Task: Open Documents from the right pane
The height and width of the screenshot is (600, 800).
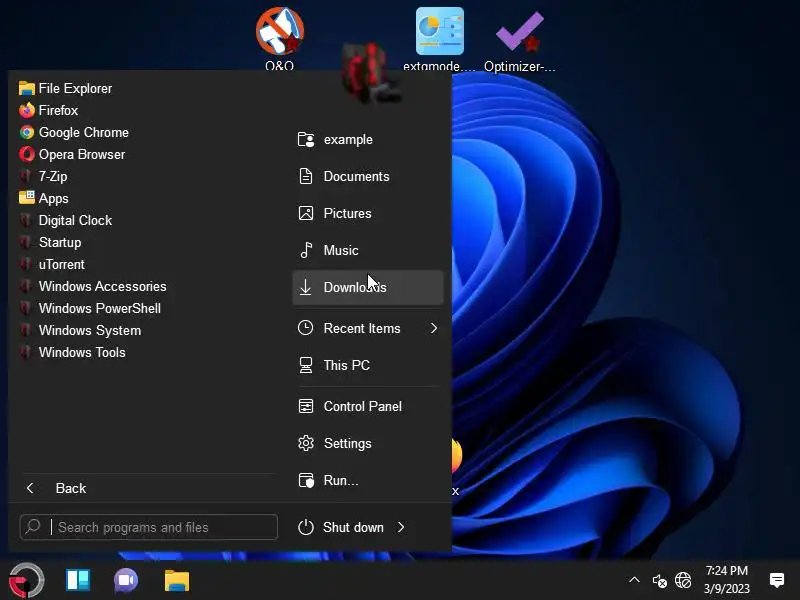Action: (368, 176)
